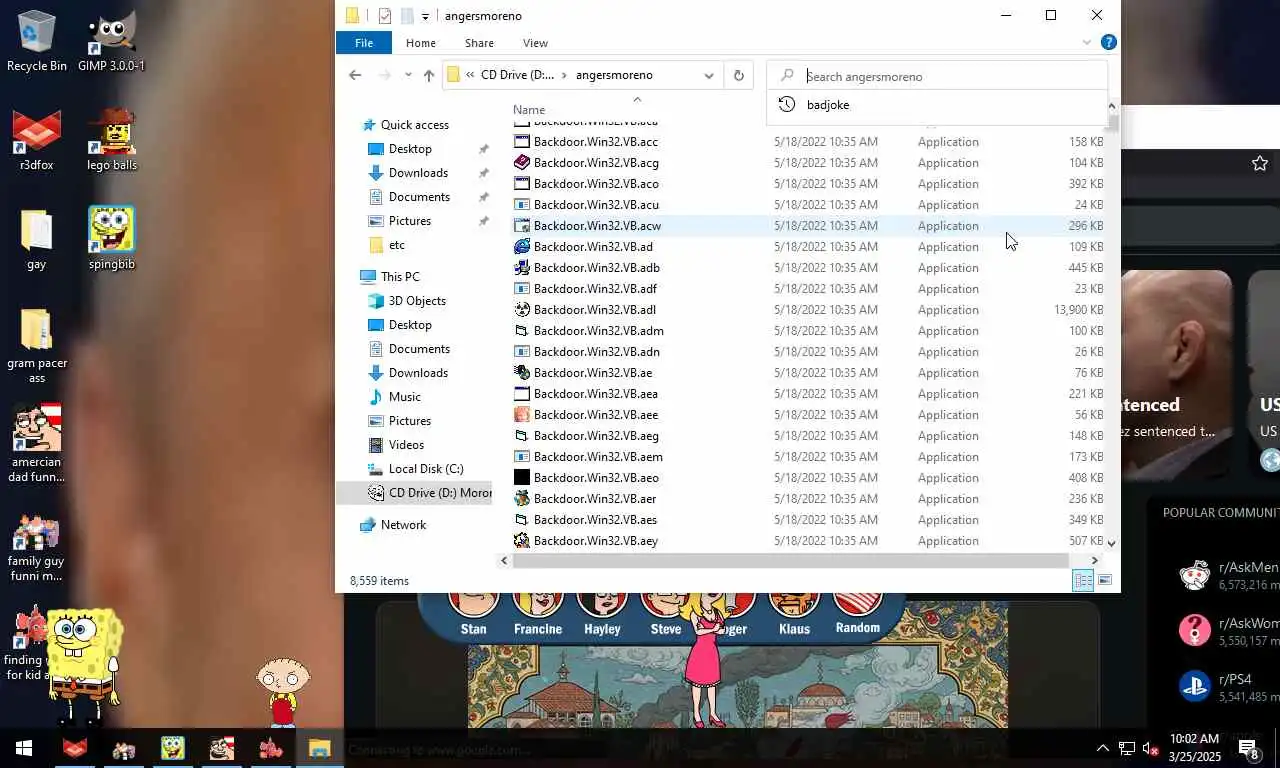Open the lego balls desktop shortcut
The height and width of the screenshot is (768, 1280).
[x=112, y=140]
